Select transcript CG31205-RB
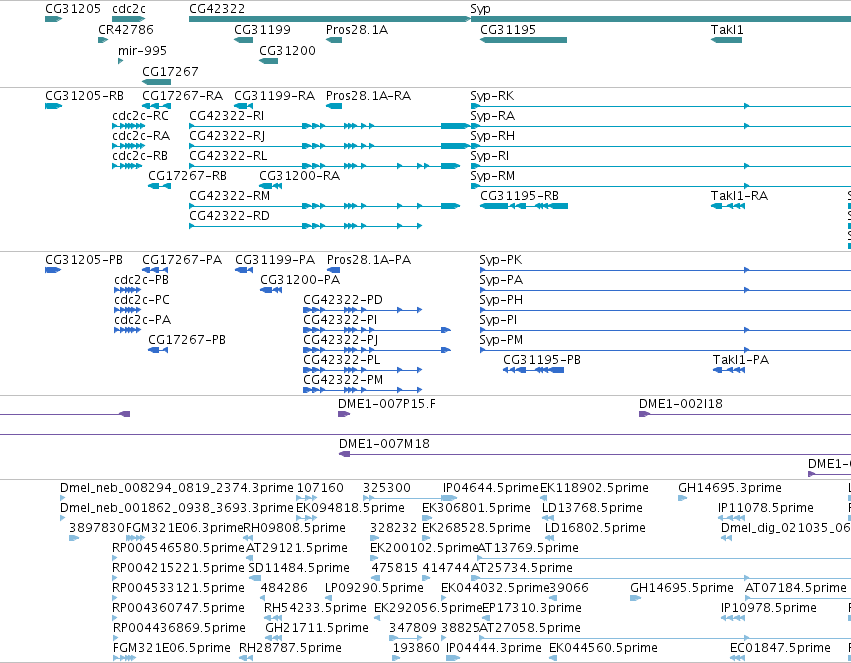The image size is (851, 663). [84, 96]
